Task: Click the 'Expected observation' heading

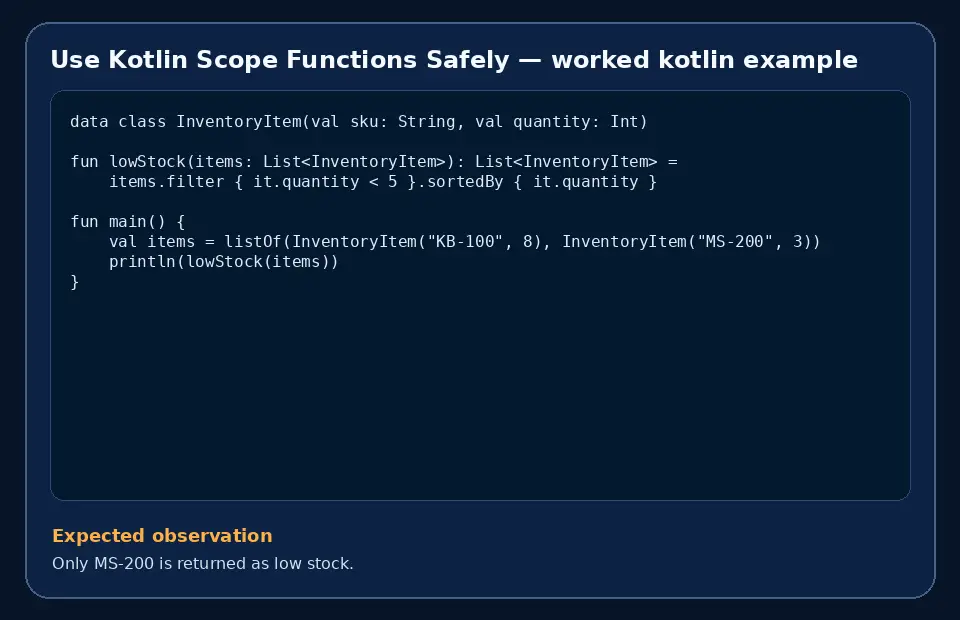Action: pos(162,536)
